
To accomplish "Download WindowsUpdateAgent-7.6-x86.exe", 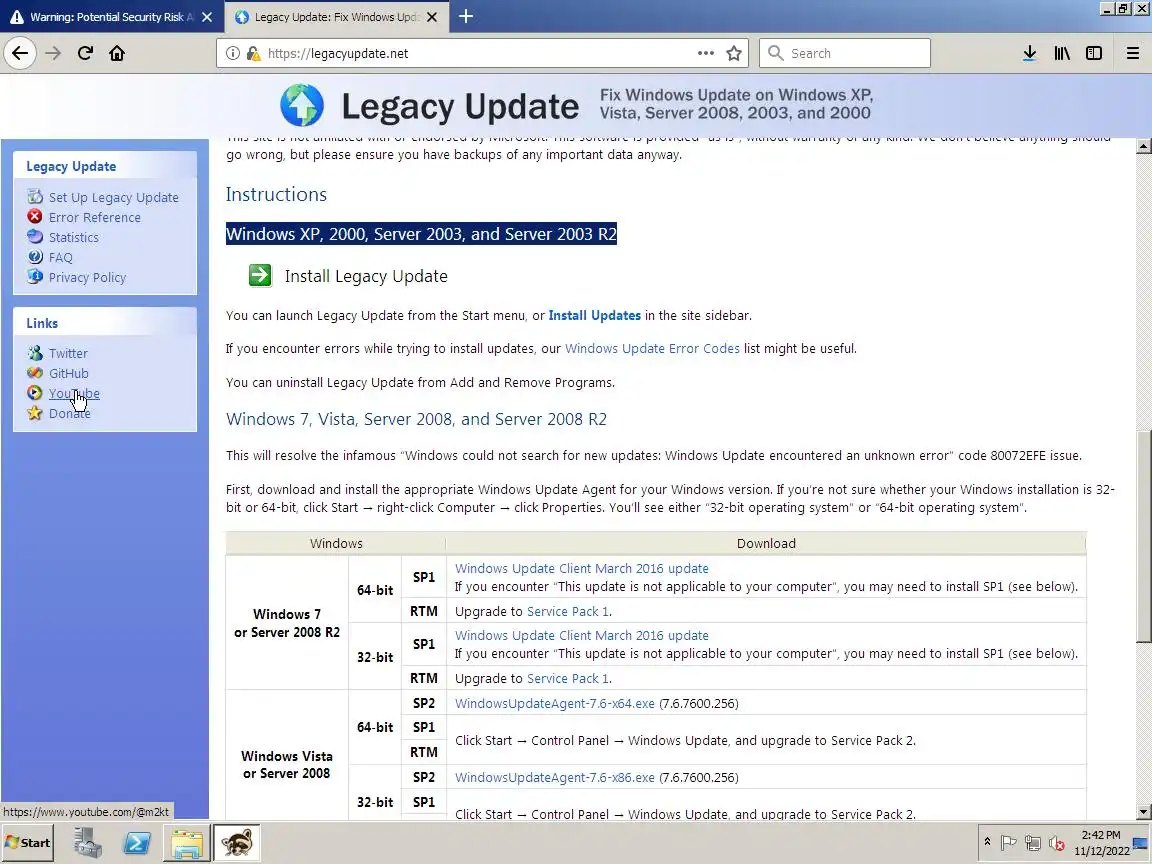I will point(554,777).
